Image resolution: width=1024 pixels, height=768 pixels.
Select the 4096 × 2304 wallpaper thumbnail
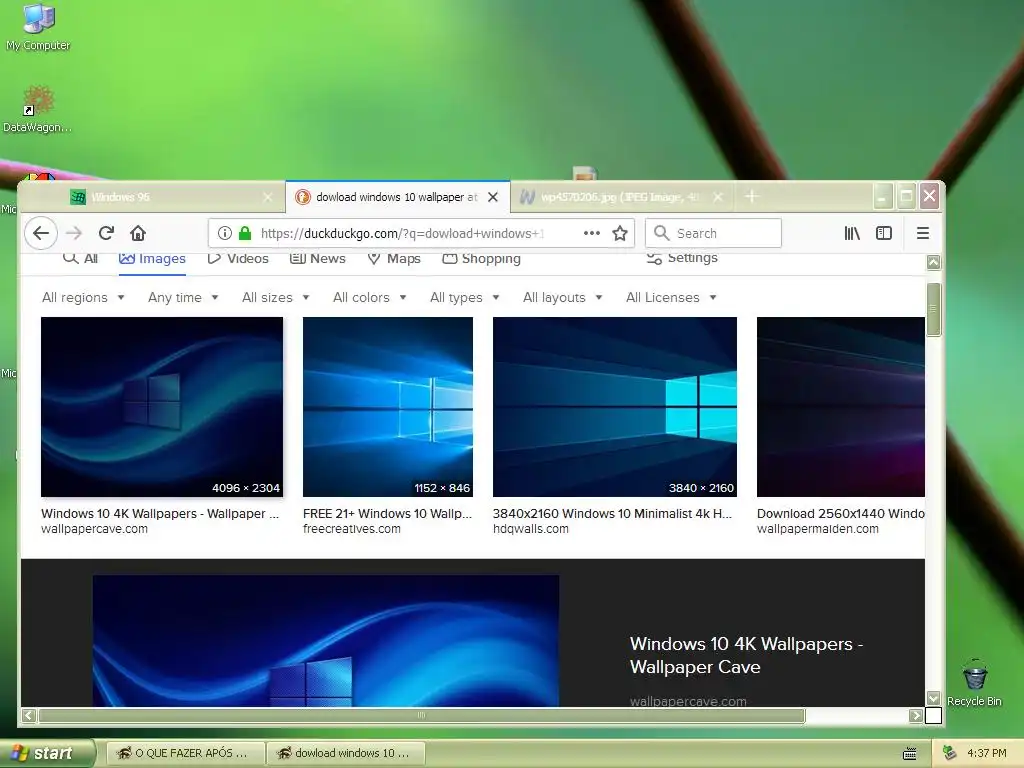click(x=162, y=407)
